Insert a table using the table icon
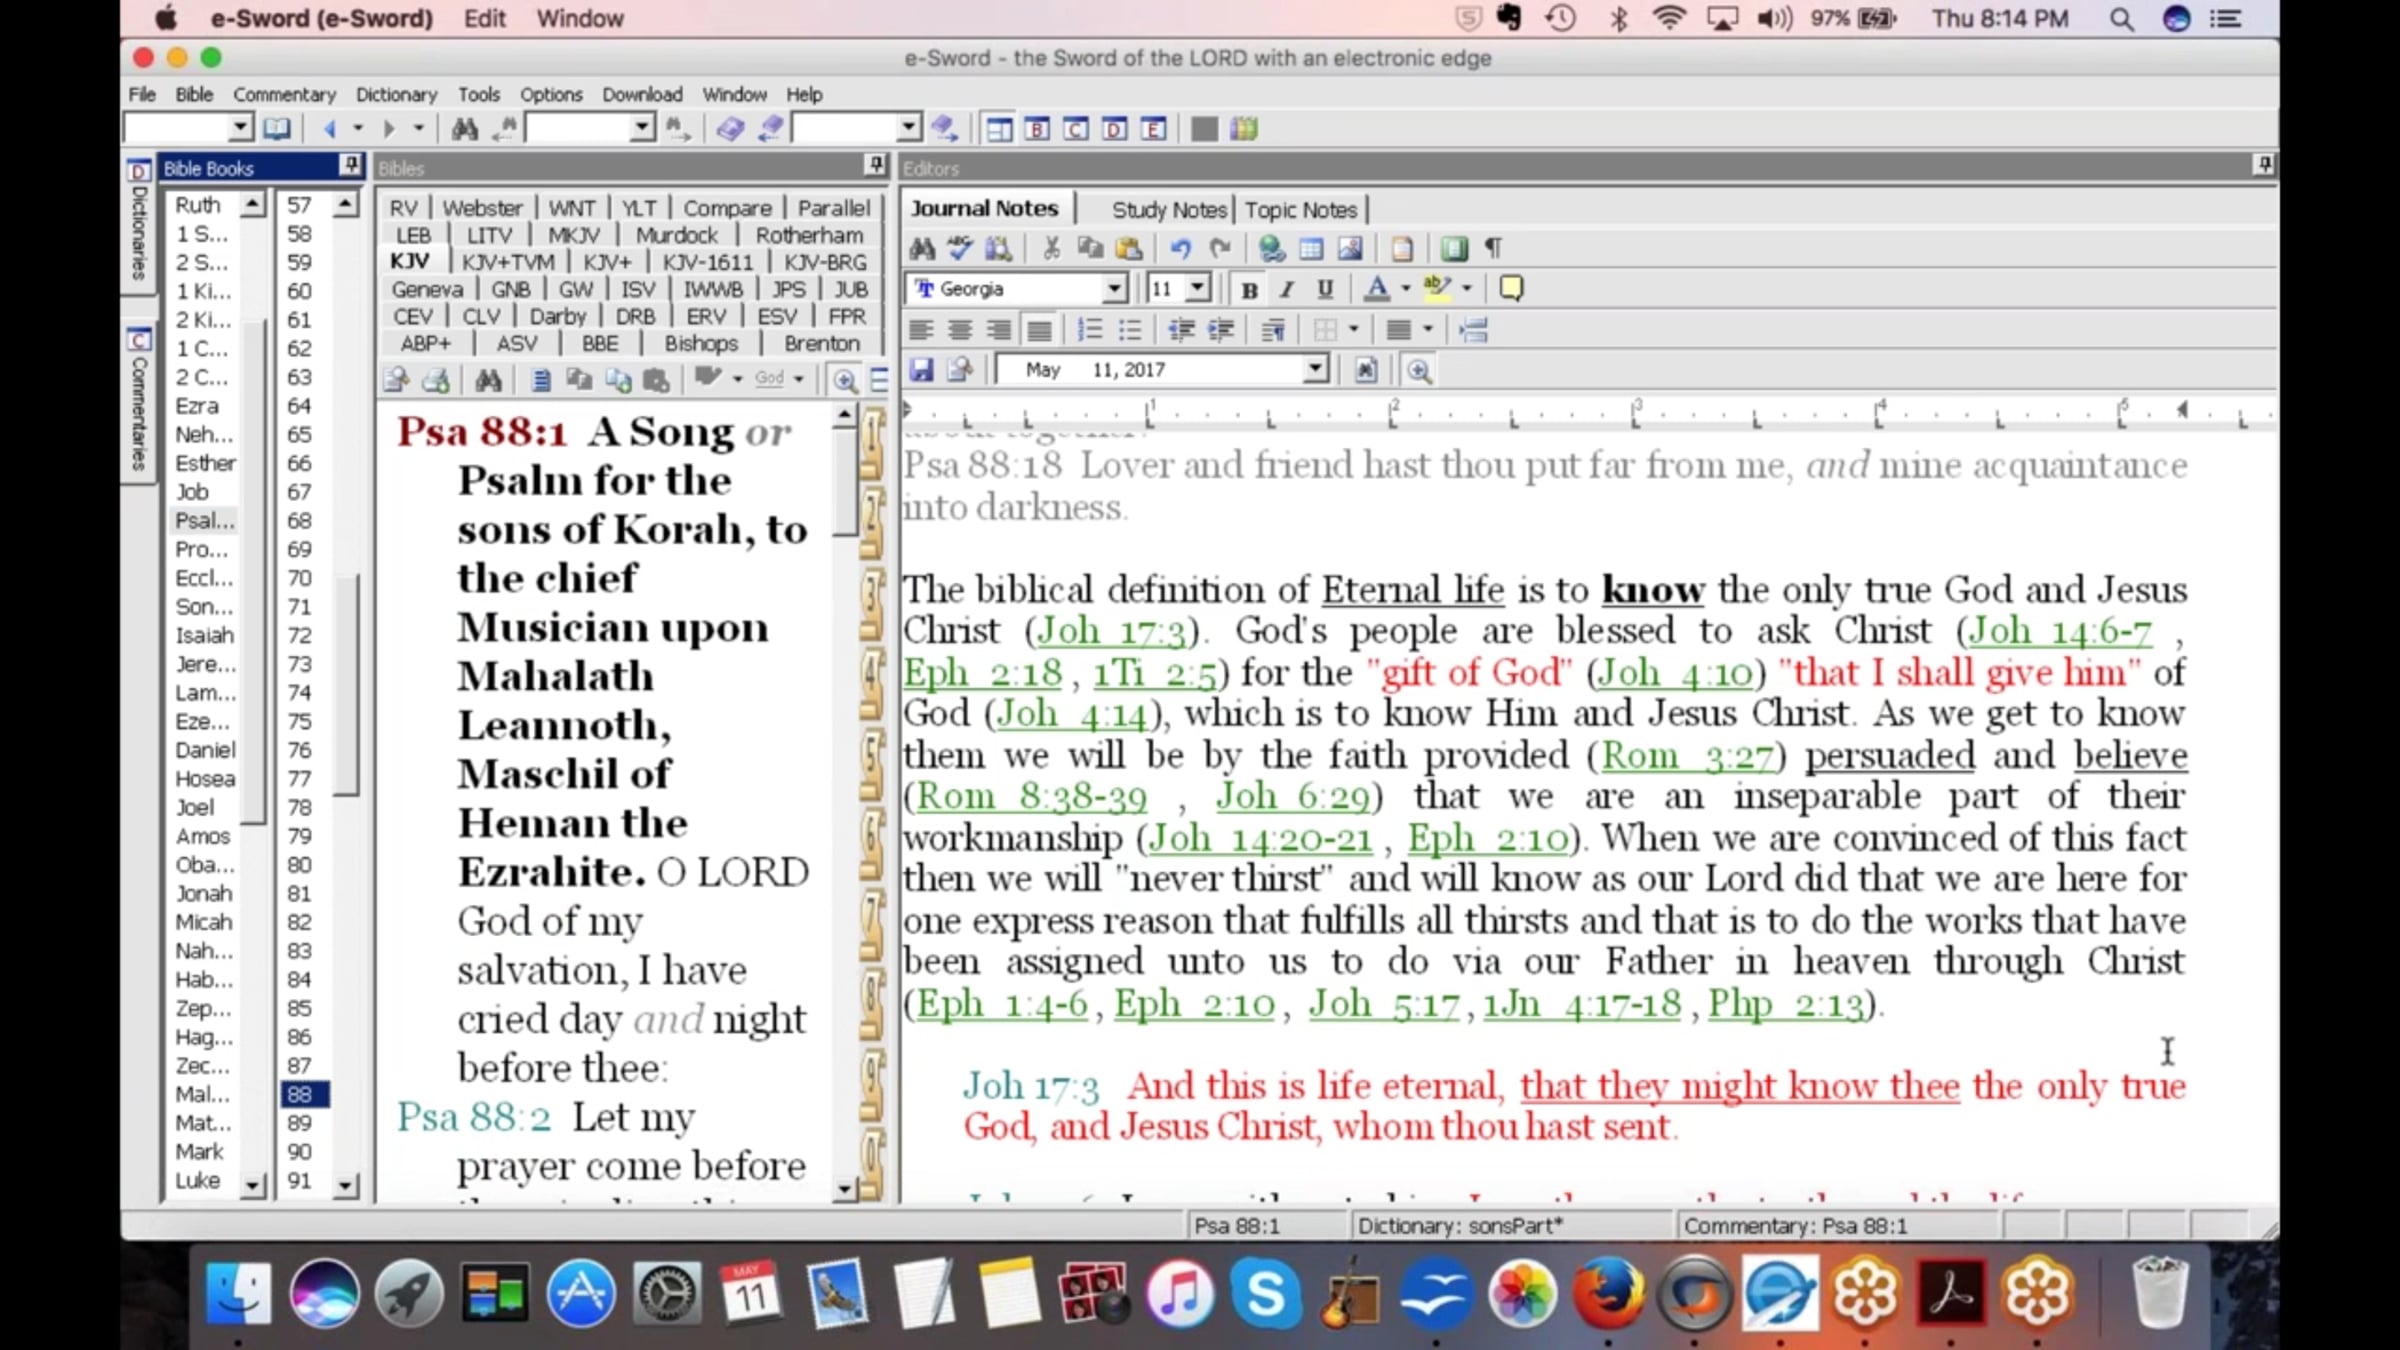 coord(1310,249)
